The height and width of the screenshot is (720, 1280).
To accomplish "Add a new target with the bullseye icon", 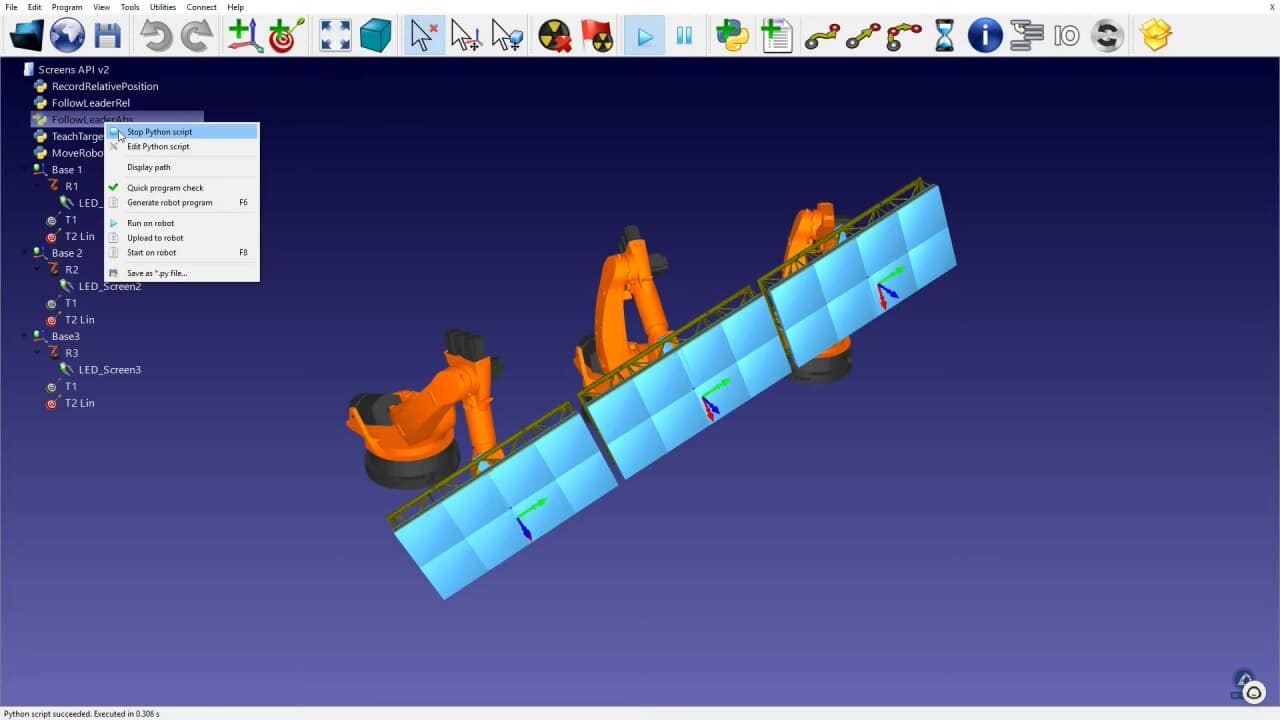I will click(286, 36).
